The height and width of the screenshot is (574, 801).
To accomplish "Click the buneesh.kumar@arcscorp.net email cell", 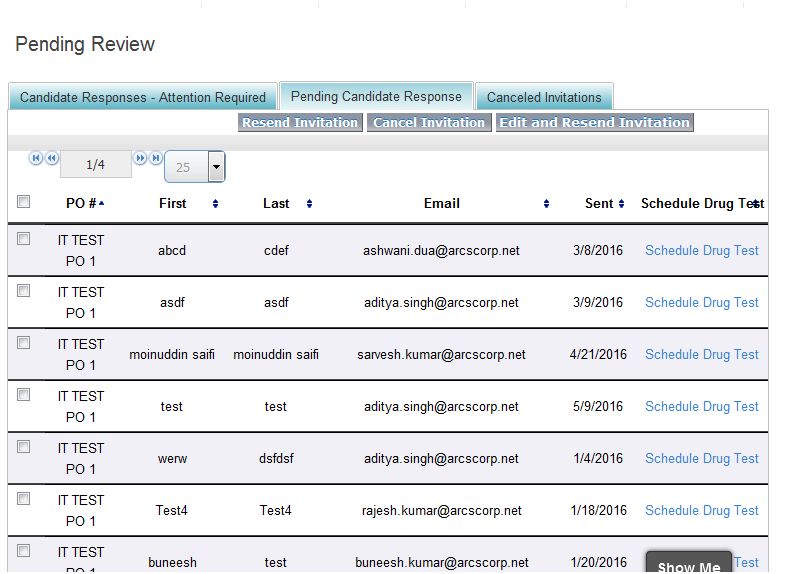I will [441, 562].
